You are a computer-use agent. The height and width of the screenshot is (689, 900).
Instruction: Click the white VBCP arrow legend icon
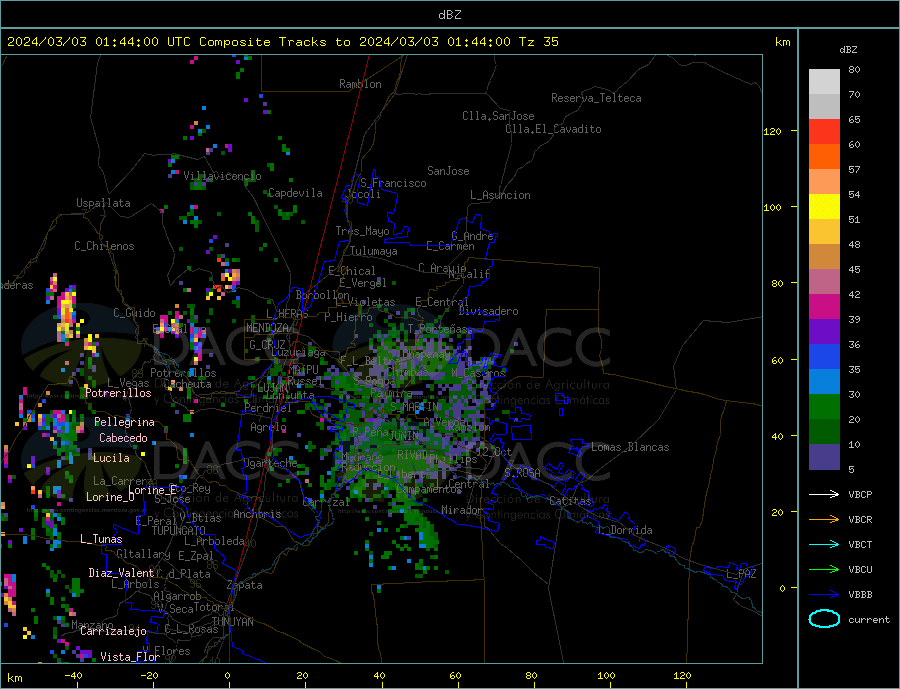coord(824,494)
